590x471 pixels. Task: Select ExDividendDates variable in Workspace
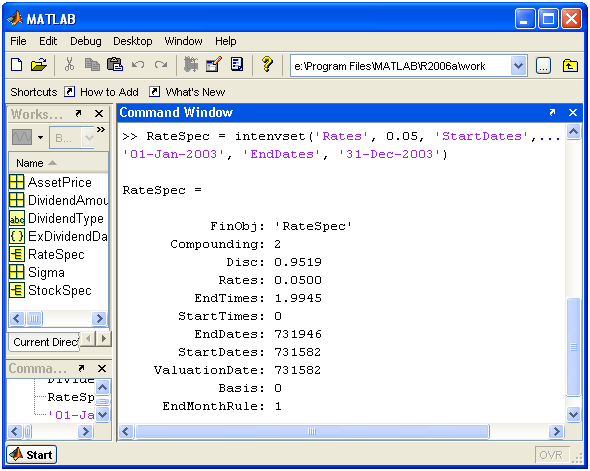58,236
